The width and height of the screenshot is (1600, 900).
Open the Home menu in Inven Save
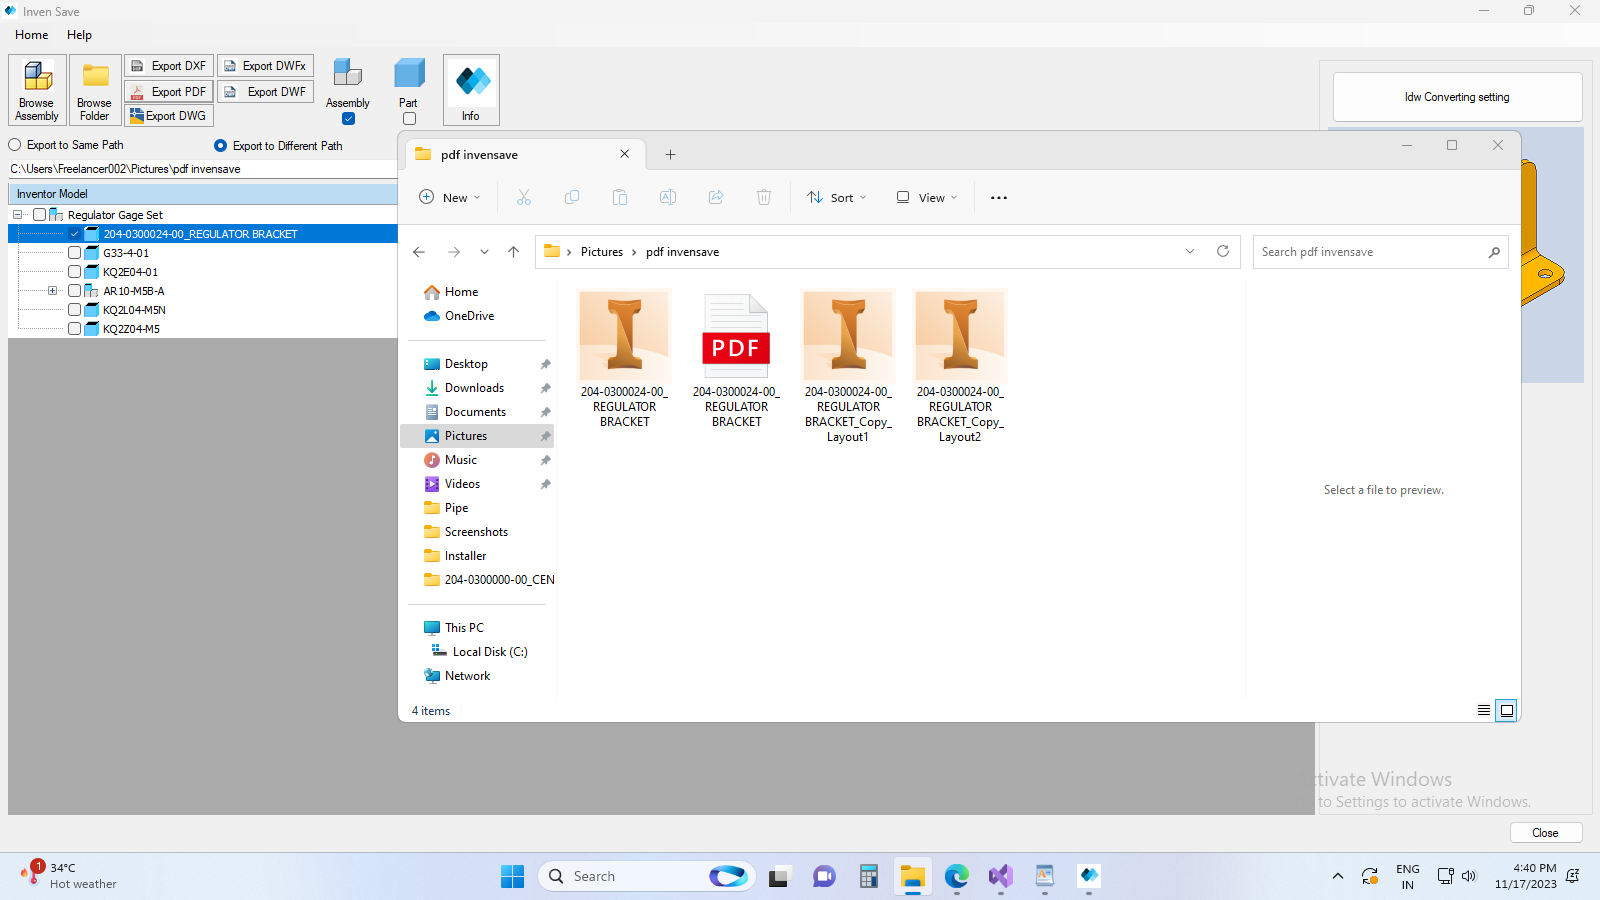[x=31, y=35]
